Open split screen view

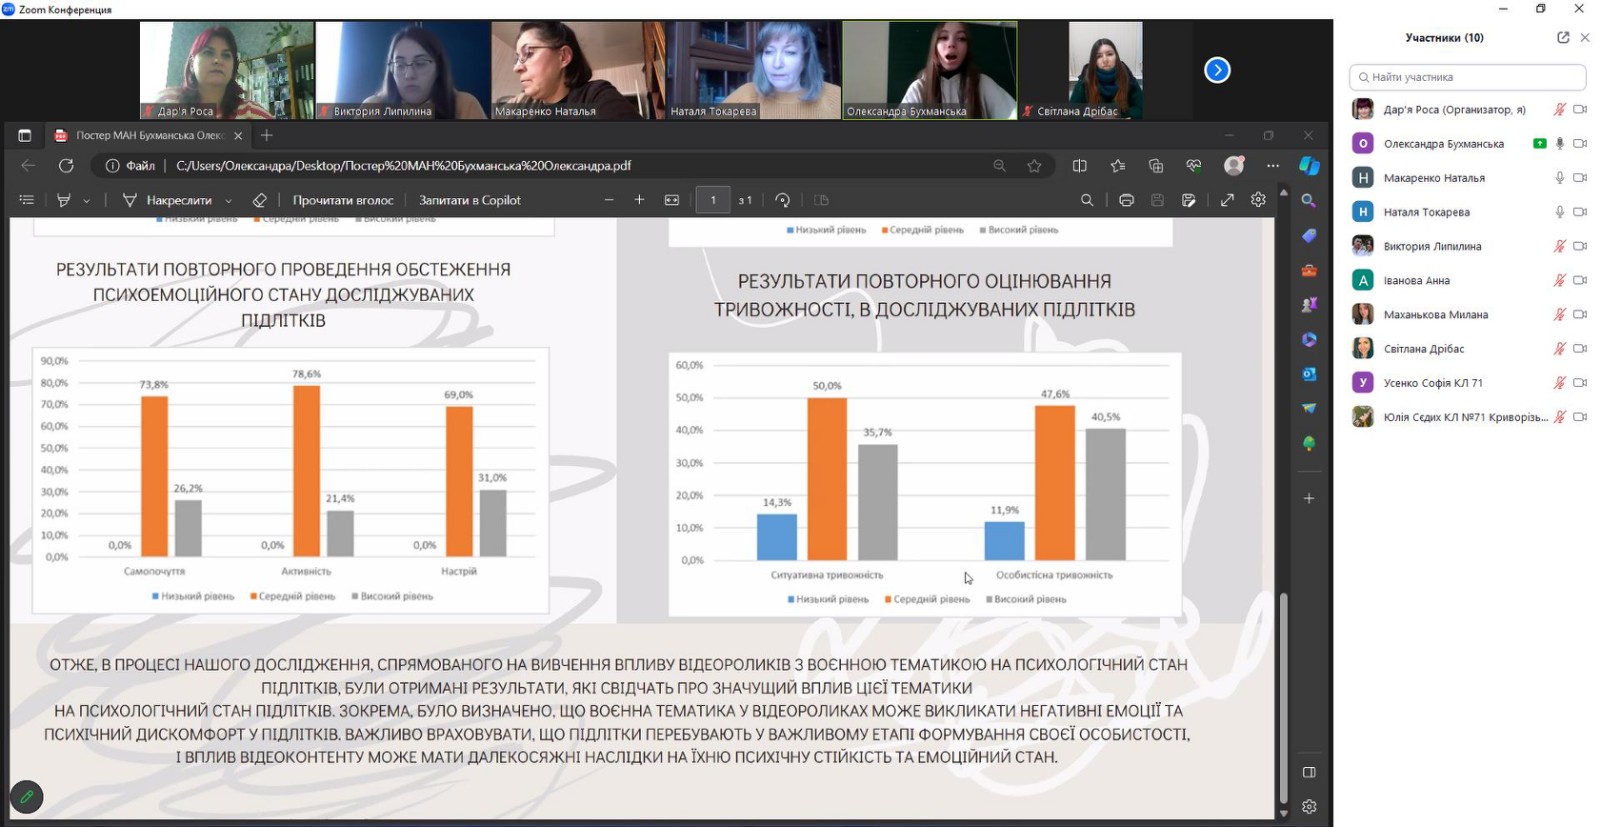point(1080,166)
